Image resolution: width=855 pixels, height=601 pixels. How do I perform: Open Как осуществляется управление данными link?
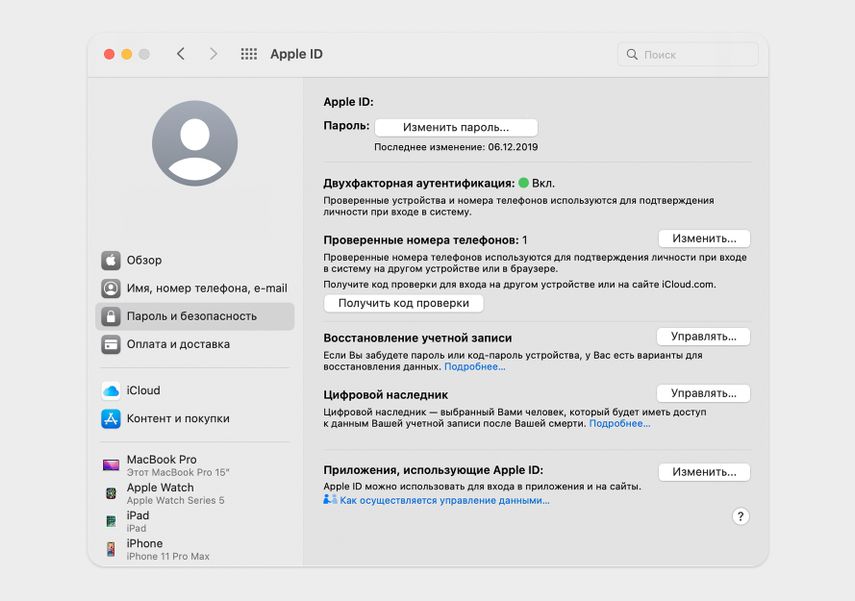coord(444,500)
